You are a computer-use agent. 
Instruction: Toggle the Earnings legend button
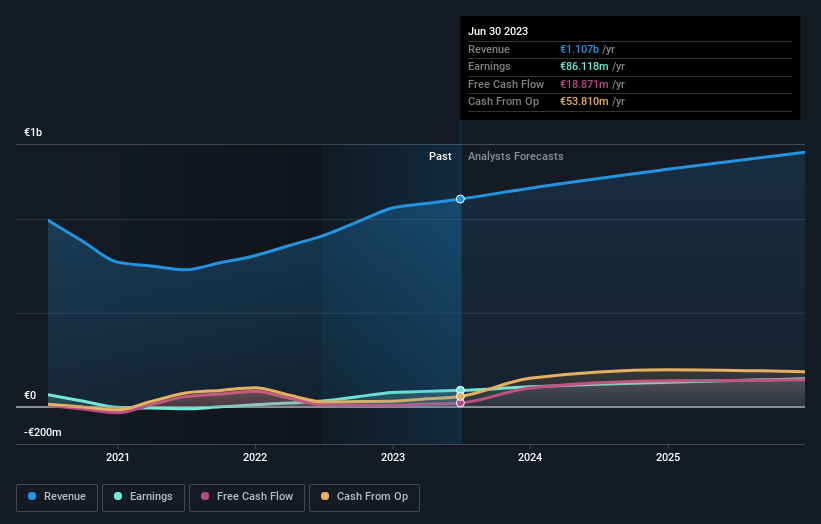point(143,497)
